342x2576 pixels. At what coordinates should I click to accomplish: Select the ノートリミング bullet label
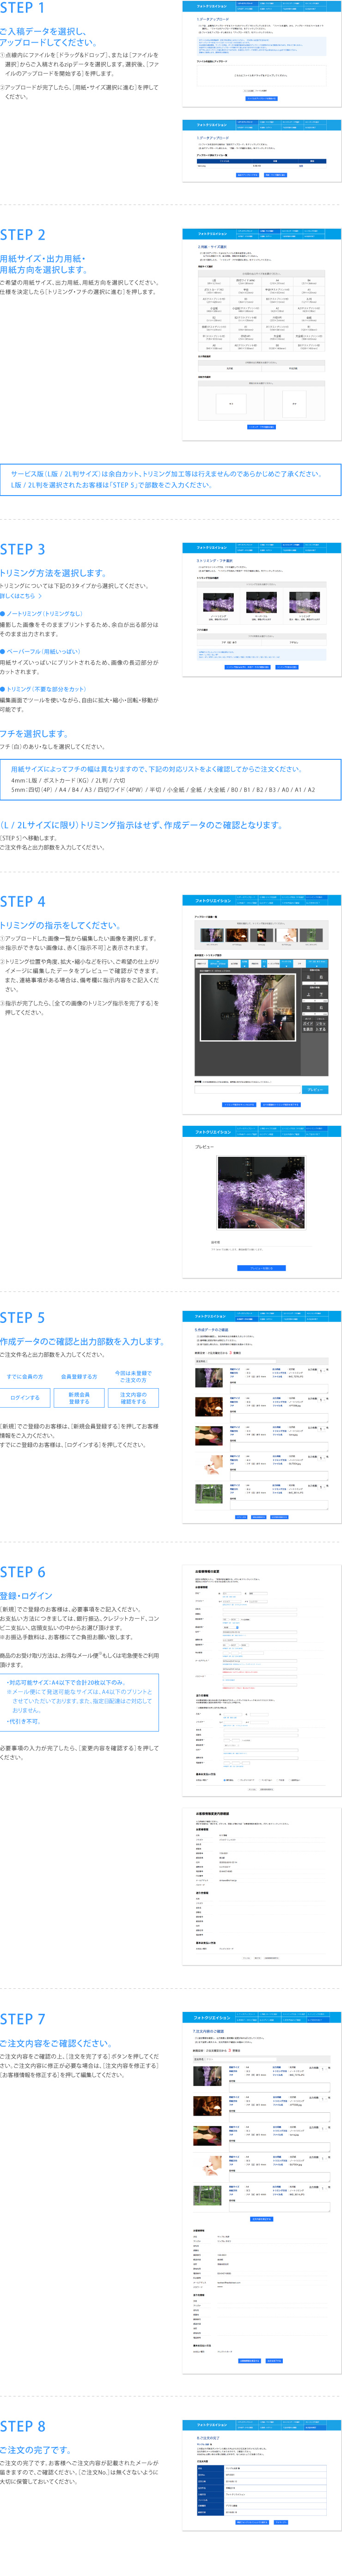click(41, 614)
